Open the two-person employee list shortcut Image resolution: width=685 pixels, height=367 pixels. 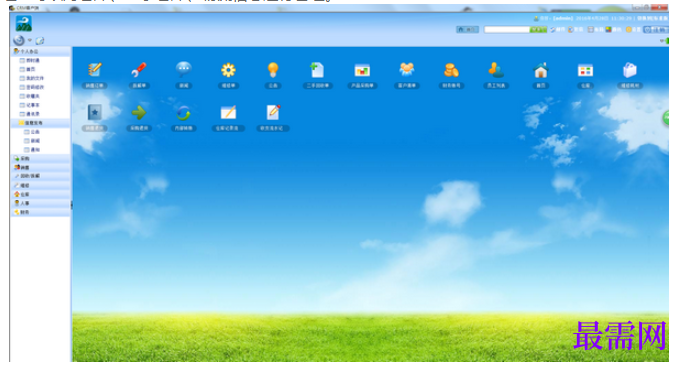point(496,70)
